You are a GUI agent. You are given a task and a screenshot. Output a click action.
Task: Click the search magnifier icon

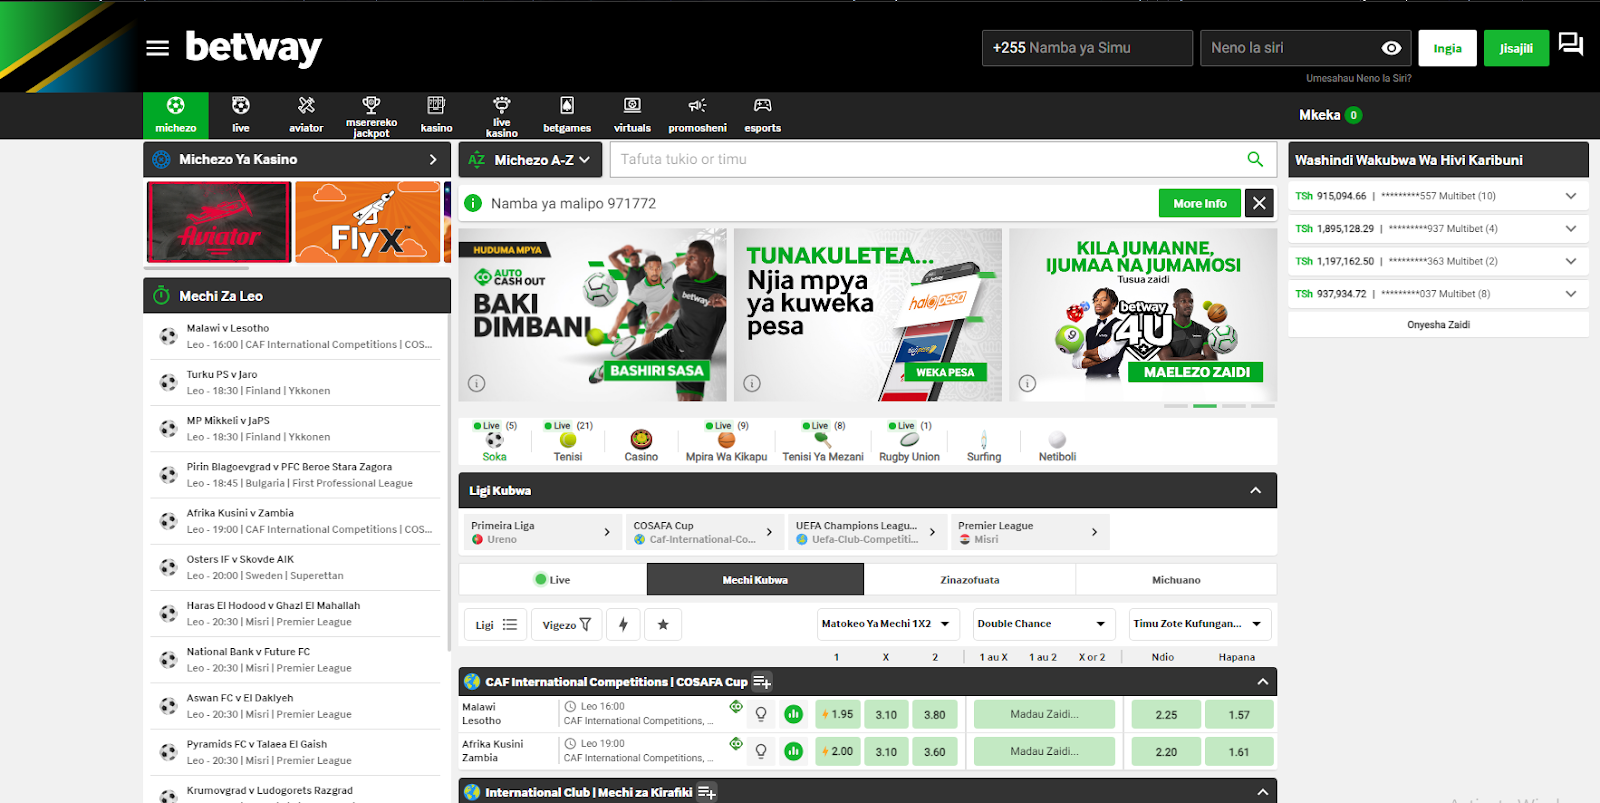click(x=1255, y=159)
